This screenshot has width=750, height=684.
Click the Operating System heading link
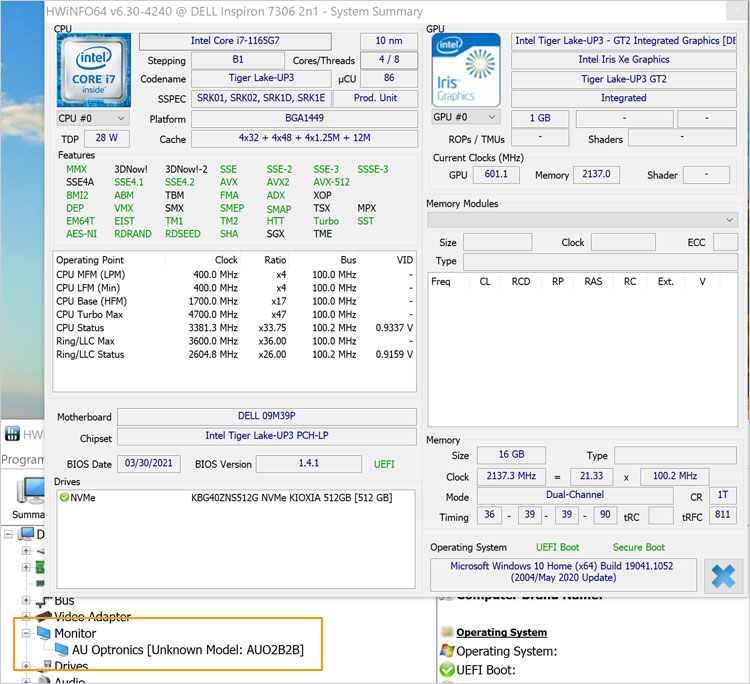coord(501,632)
